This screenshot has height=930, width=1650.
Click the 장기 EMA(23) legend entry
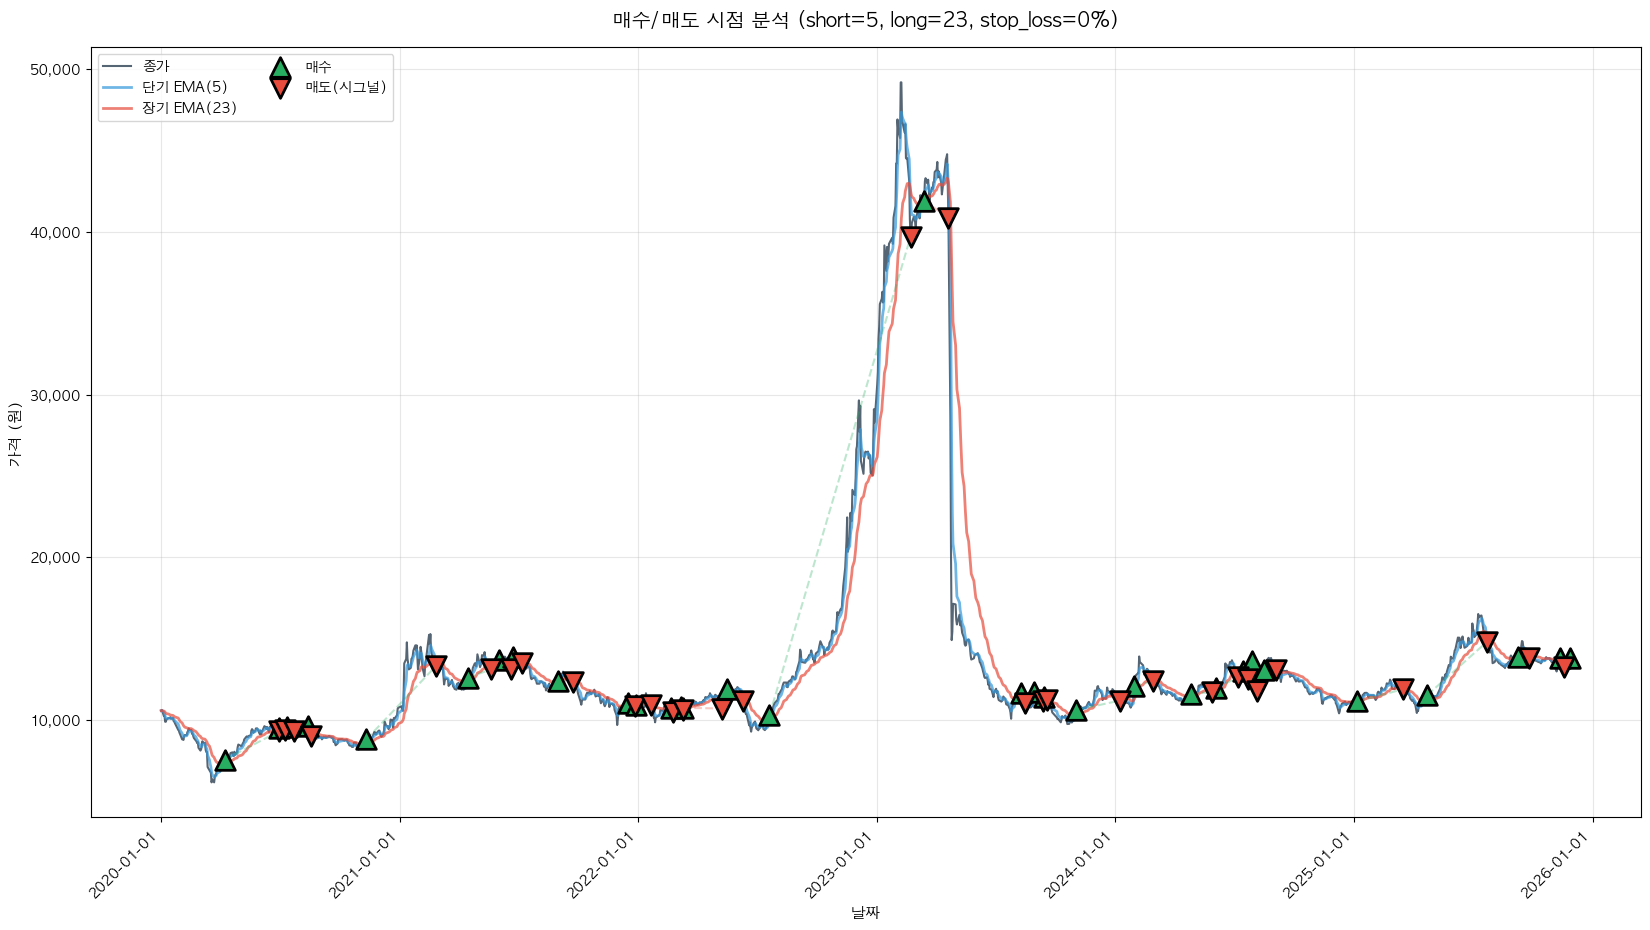tap(189, 108)
